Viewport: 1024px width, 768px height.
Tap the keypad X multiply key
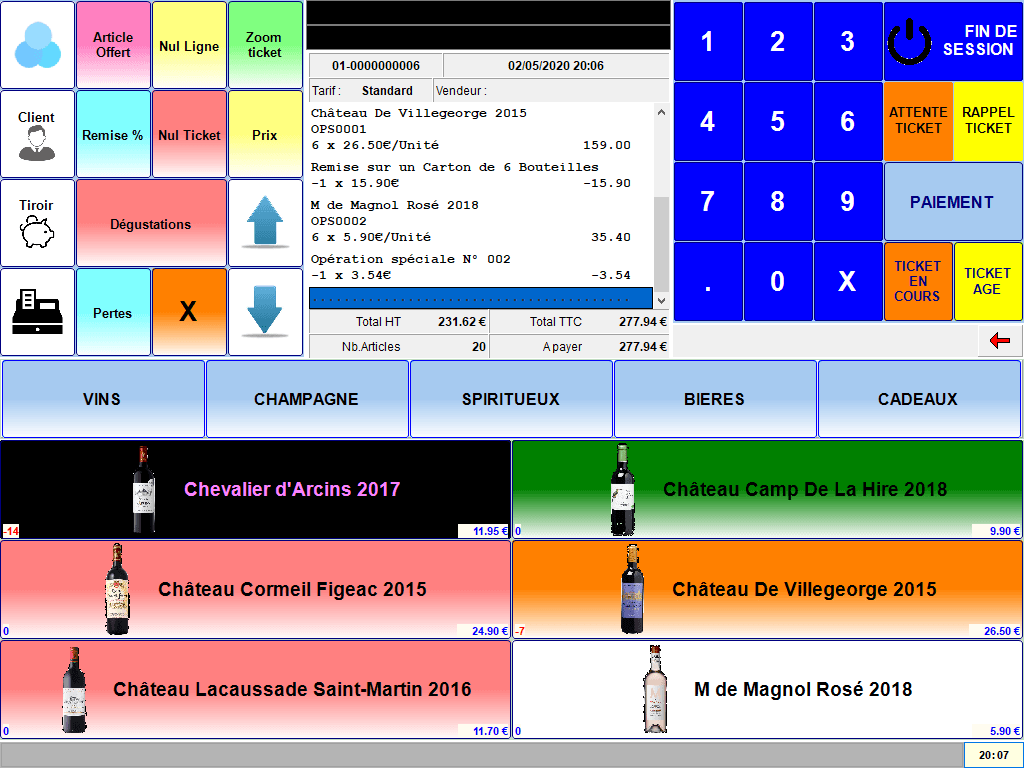coord(848,281)
